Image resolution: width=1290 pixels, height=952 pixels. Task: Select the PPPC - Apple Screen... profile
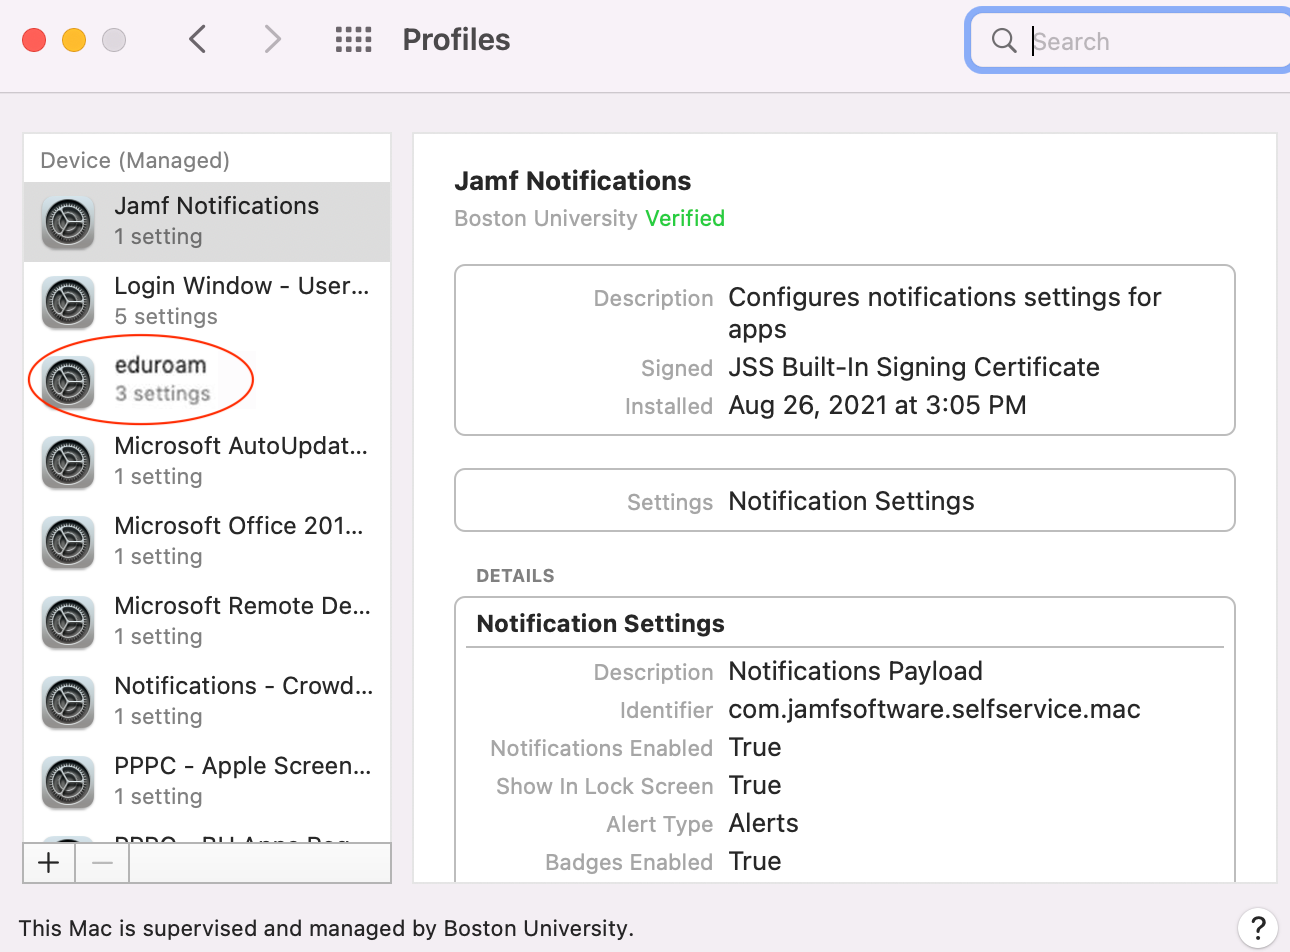242,780
